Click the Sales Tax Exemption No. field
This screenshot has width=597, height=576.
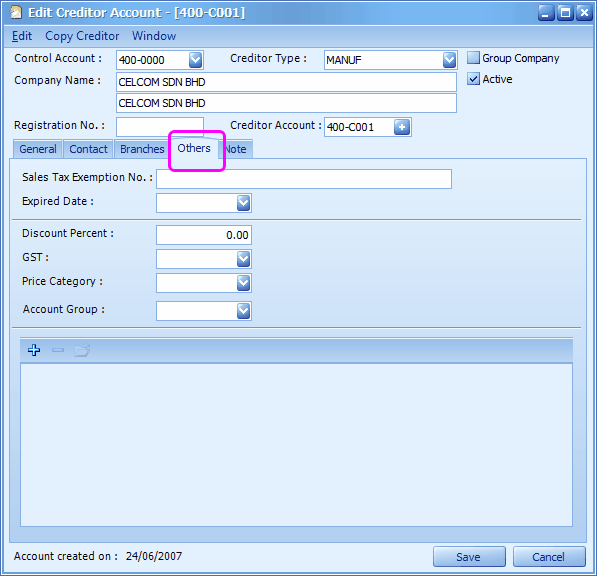coord(304,179)
